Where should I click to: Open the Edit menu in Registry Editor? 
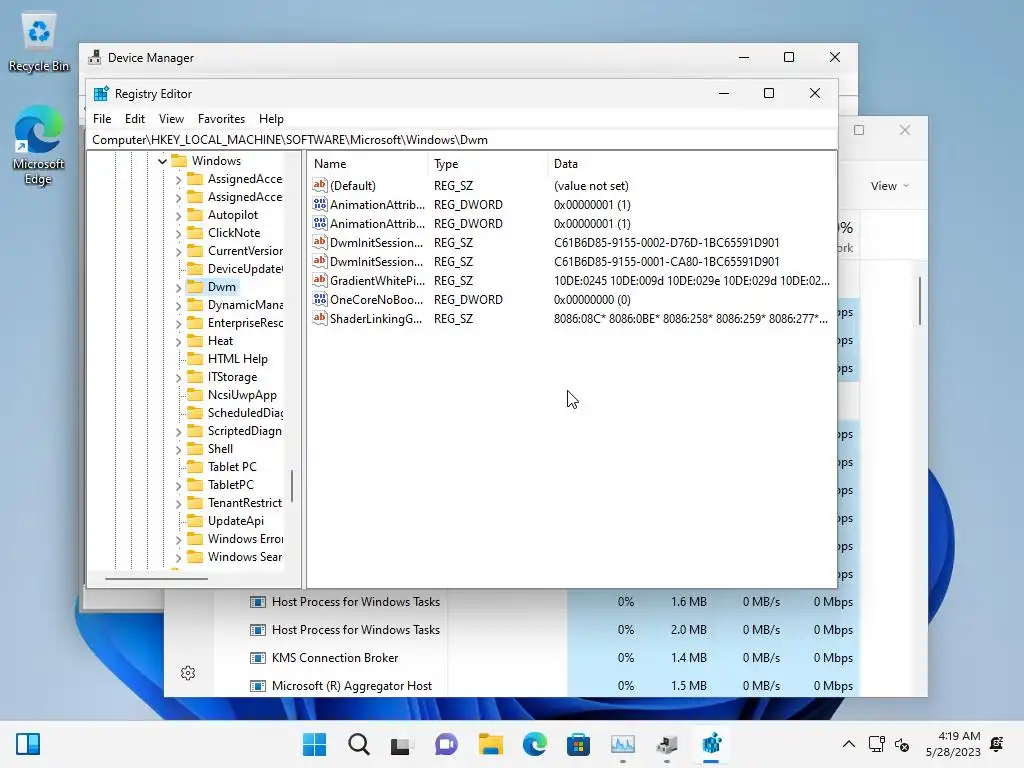(x=135, y=119)
